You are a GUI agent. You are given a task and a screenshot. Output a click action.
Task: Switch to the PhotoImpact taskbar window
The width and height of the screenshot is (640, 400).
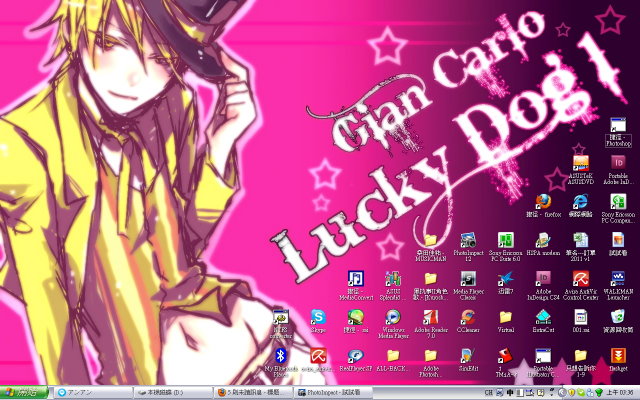click(x=334, y=393)
